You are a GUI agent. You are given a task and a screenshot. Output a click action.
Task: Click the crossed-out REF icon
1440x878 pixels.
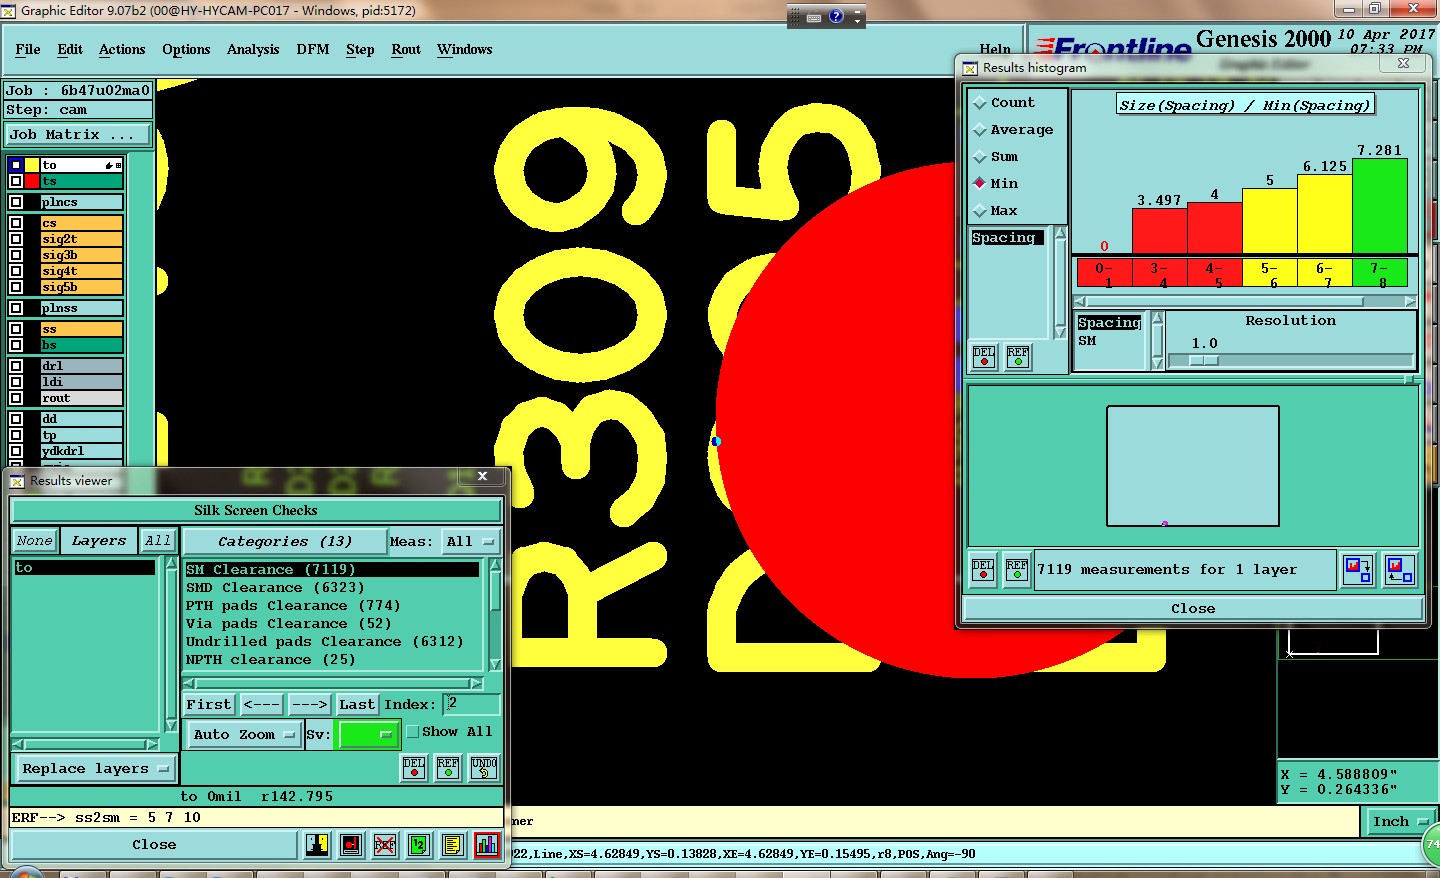pyautogui.click(x=385, y=845)
